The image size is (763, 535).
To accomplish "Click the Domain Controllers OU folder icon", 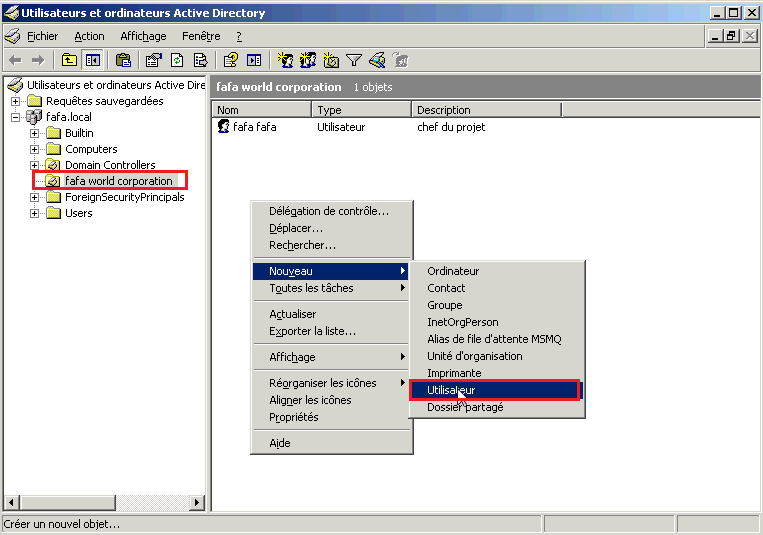I will [53, 165].
